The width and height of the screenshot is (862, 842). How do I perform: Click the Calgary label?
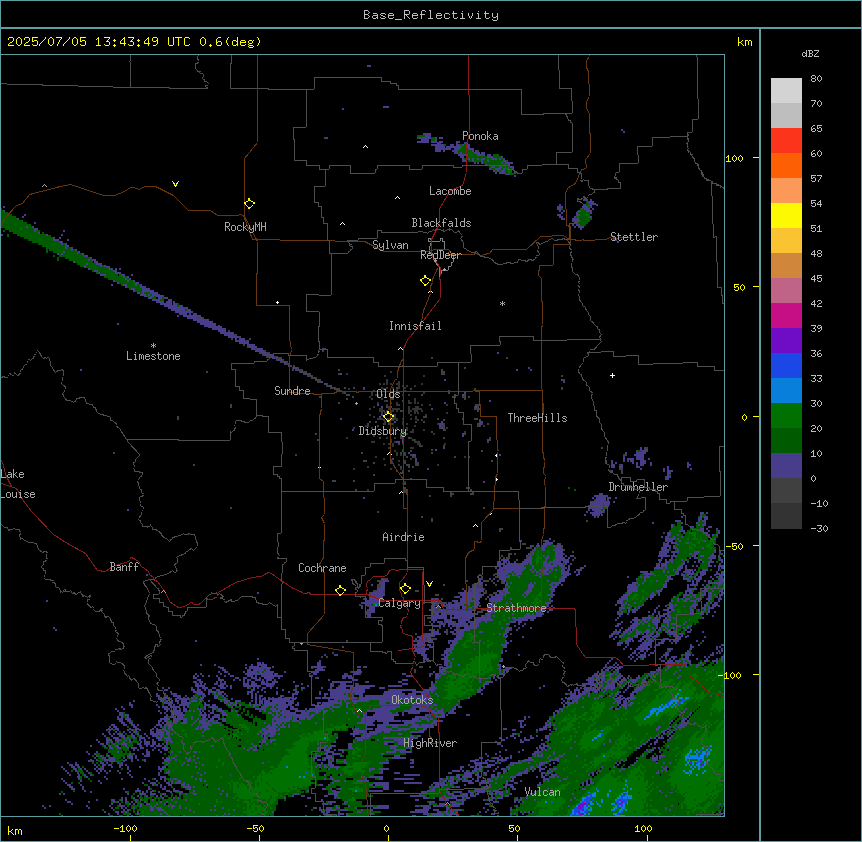(399, 603)
